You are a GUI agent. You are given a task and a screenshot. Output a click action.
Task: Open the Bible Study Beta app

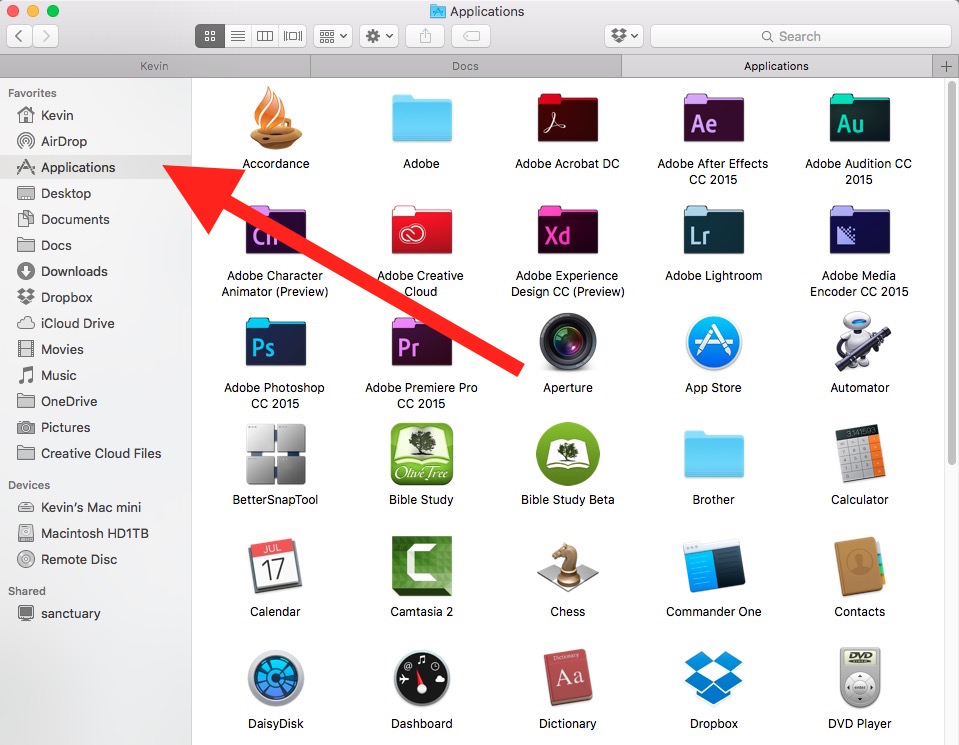tap(568, 454)
